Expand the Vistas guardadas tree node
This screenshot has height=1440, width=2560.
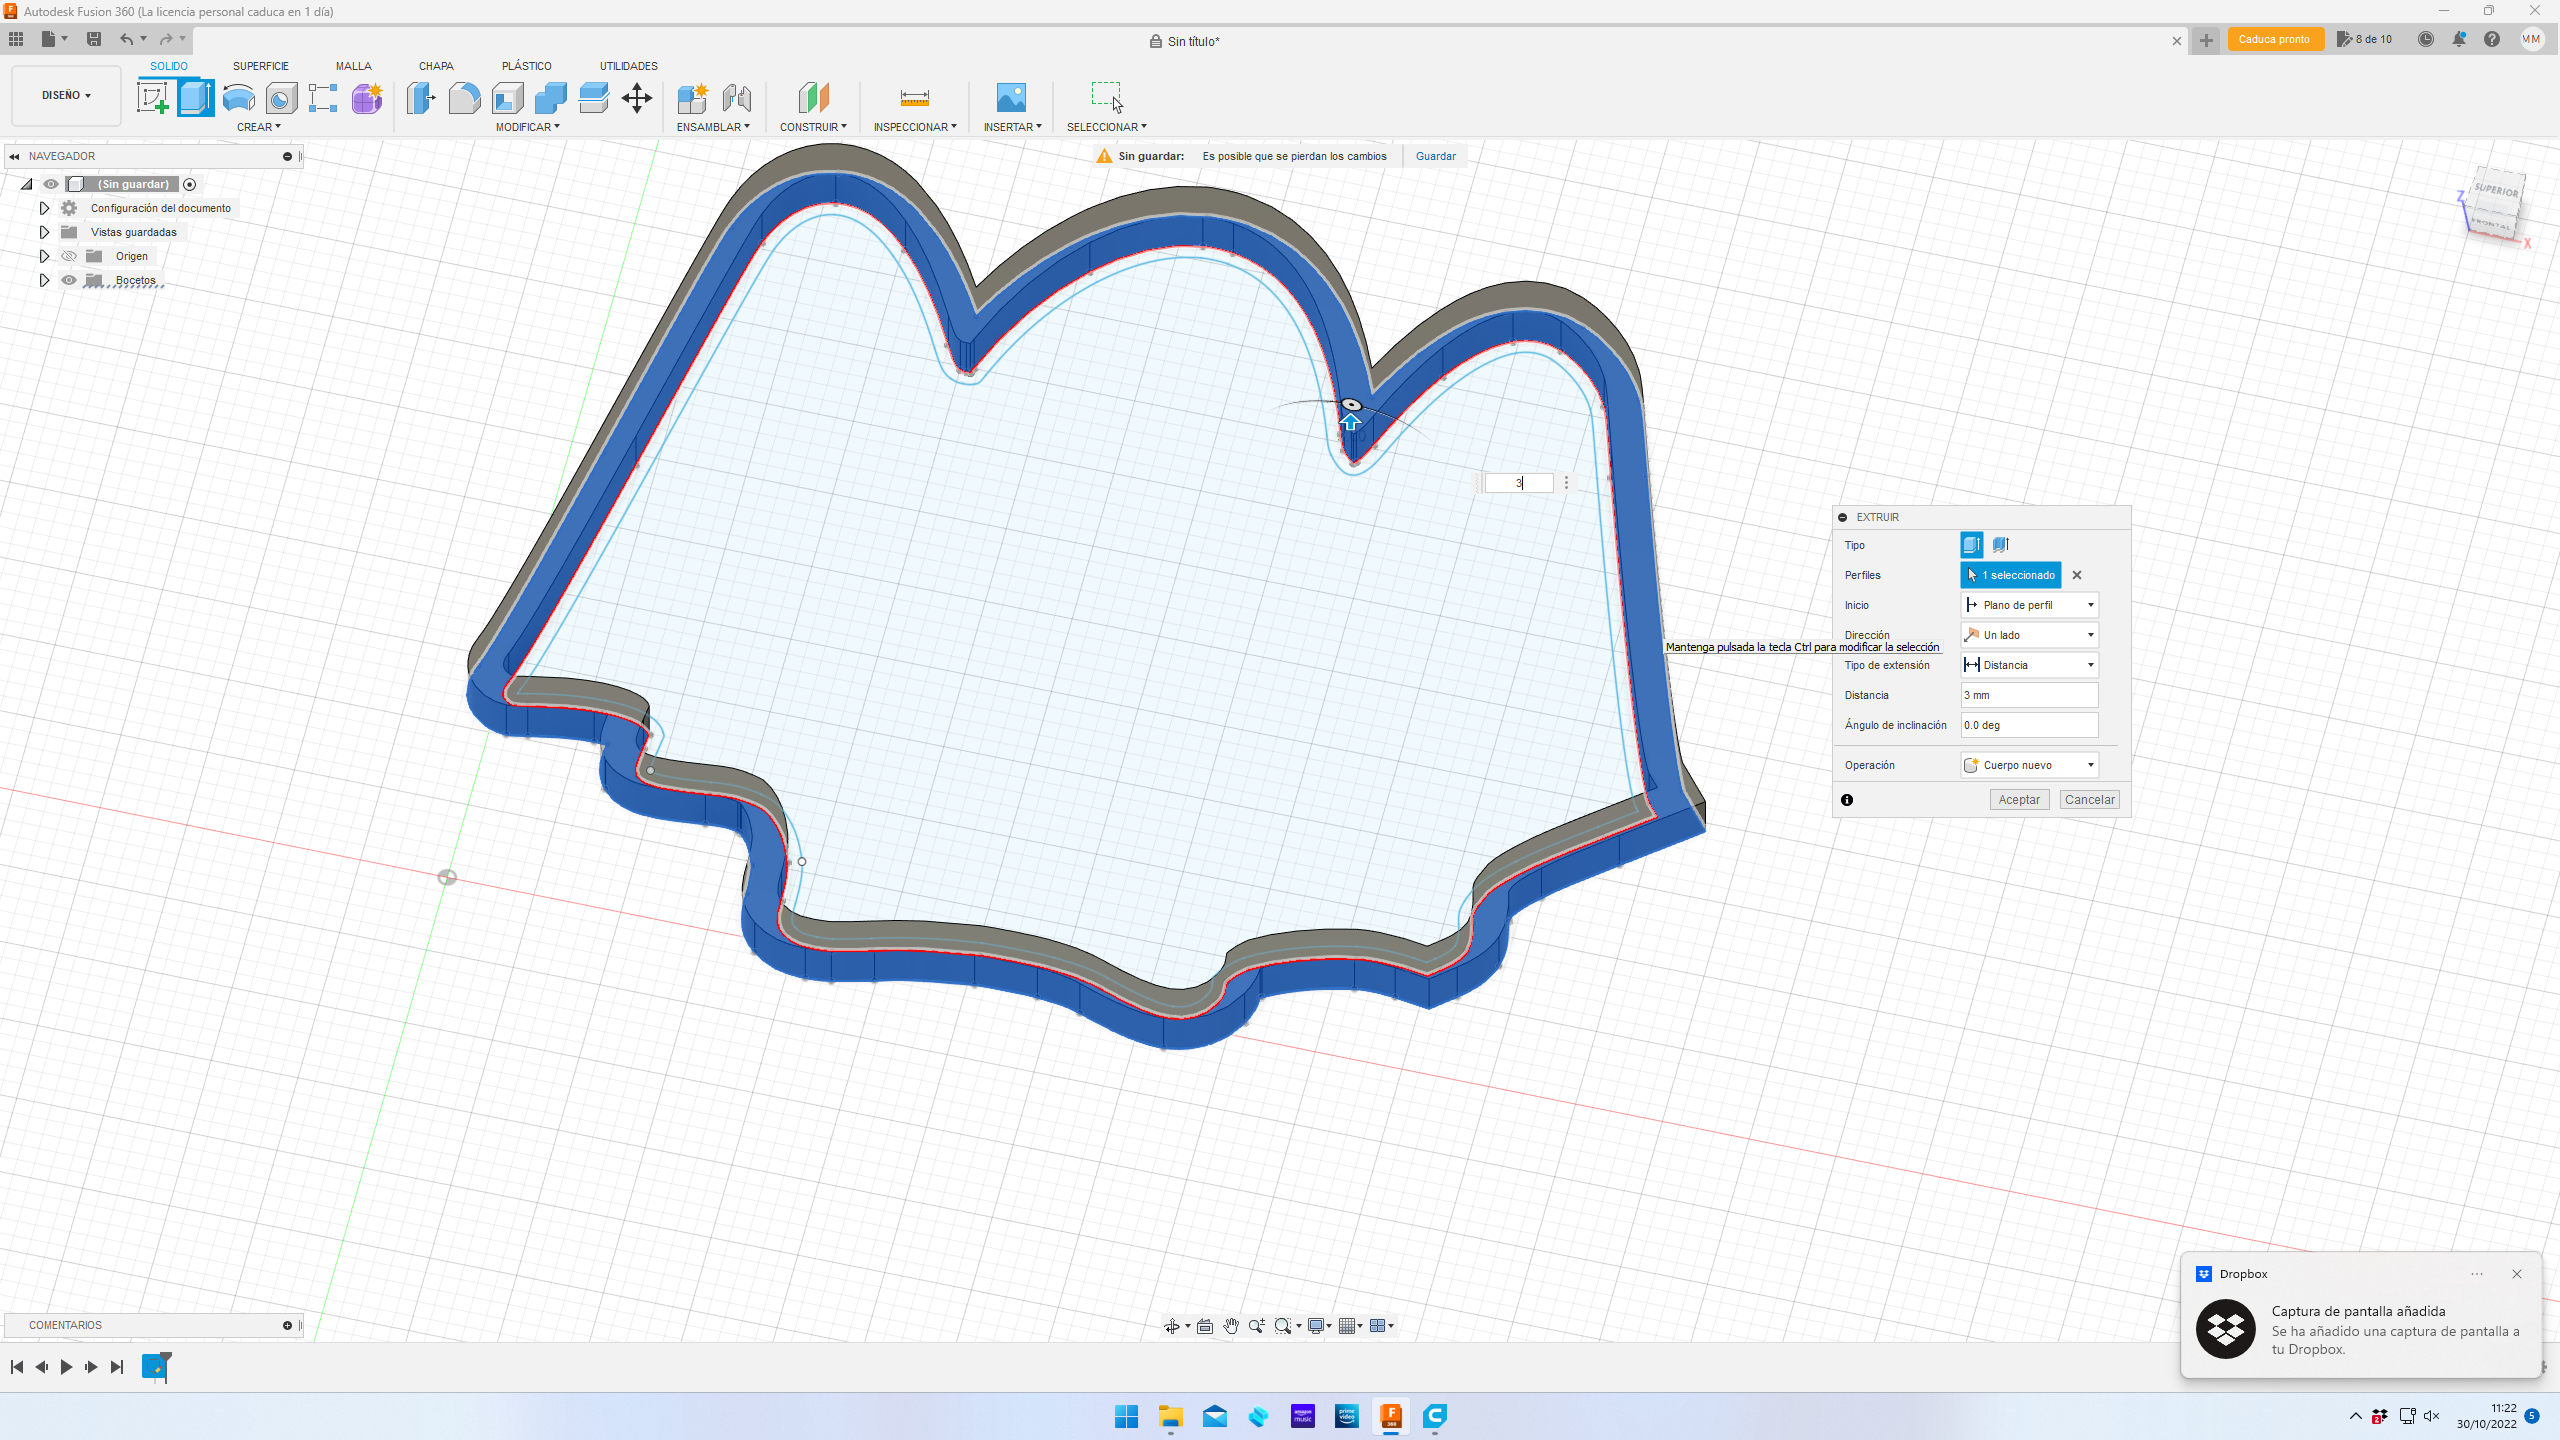[x=44, y=232]
